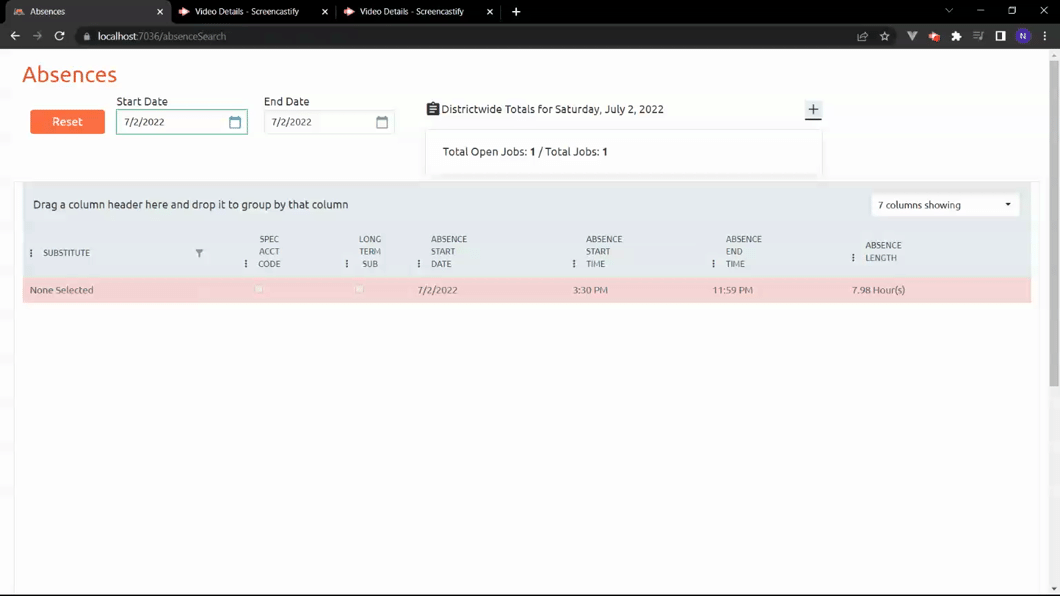1060x596 pixels.
Task: Click the 7.98 Hour(s) length cell
Action: [x=878, y=290]
